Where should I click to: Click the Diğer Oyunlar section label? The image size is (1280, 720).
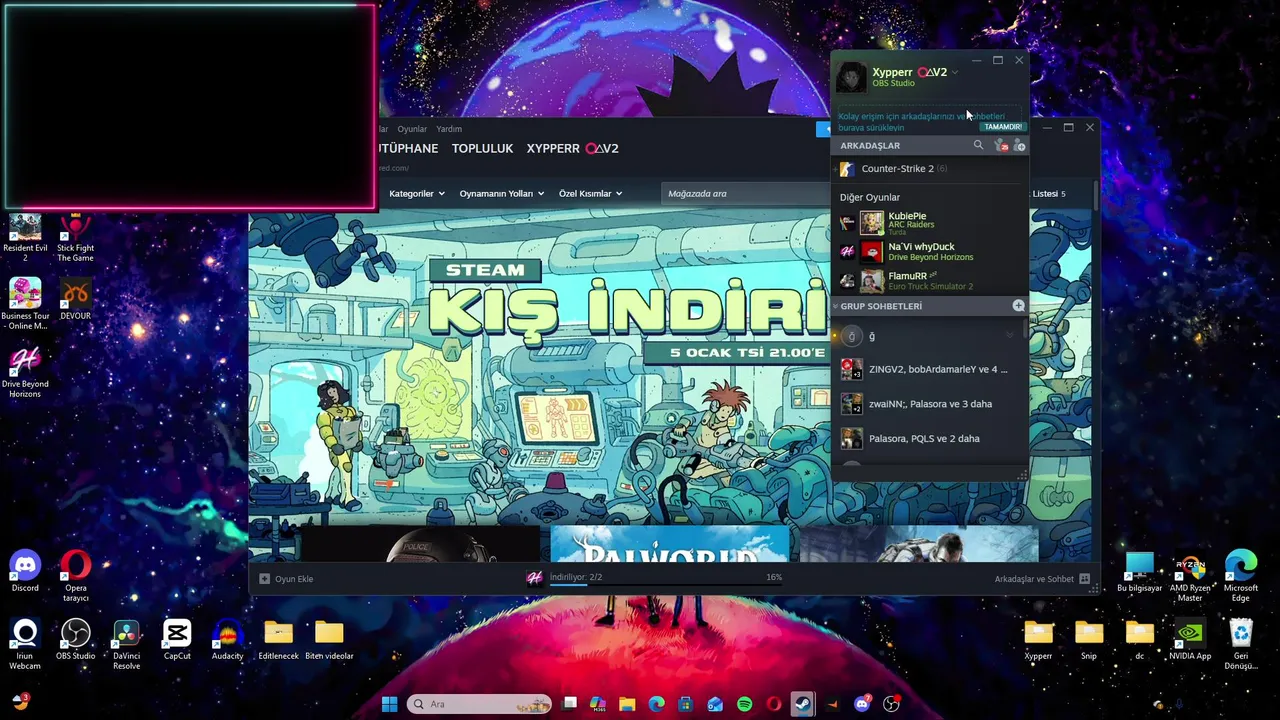pos(870,197)
